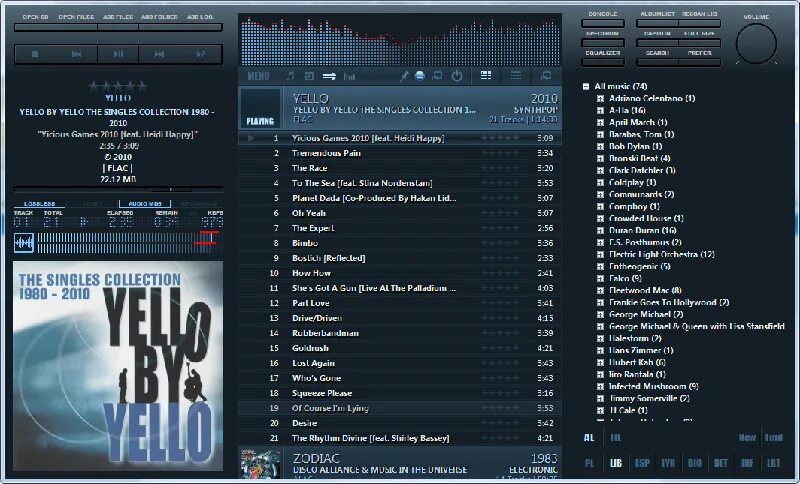Click the blue globe toolbar icon
800x484 pixels.
(x=420, y=76)
